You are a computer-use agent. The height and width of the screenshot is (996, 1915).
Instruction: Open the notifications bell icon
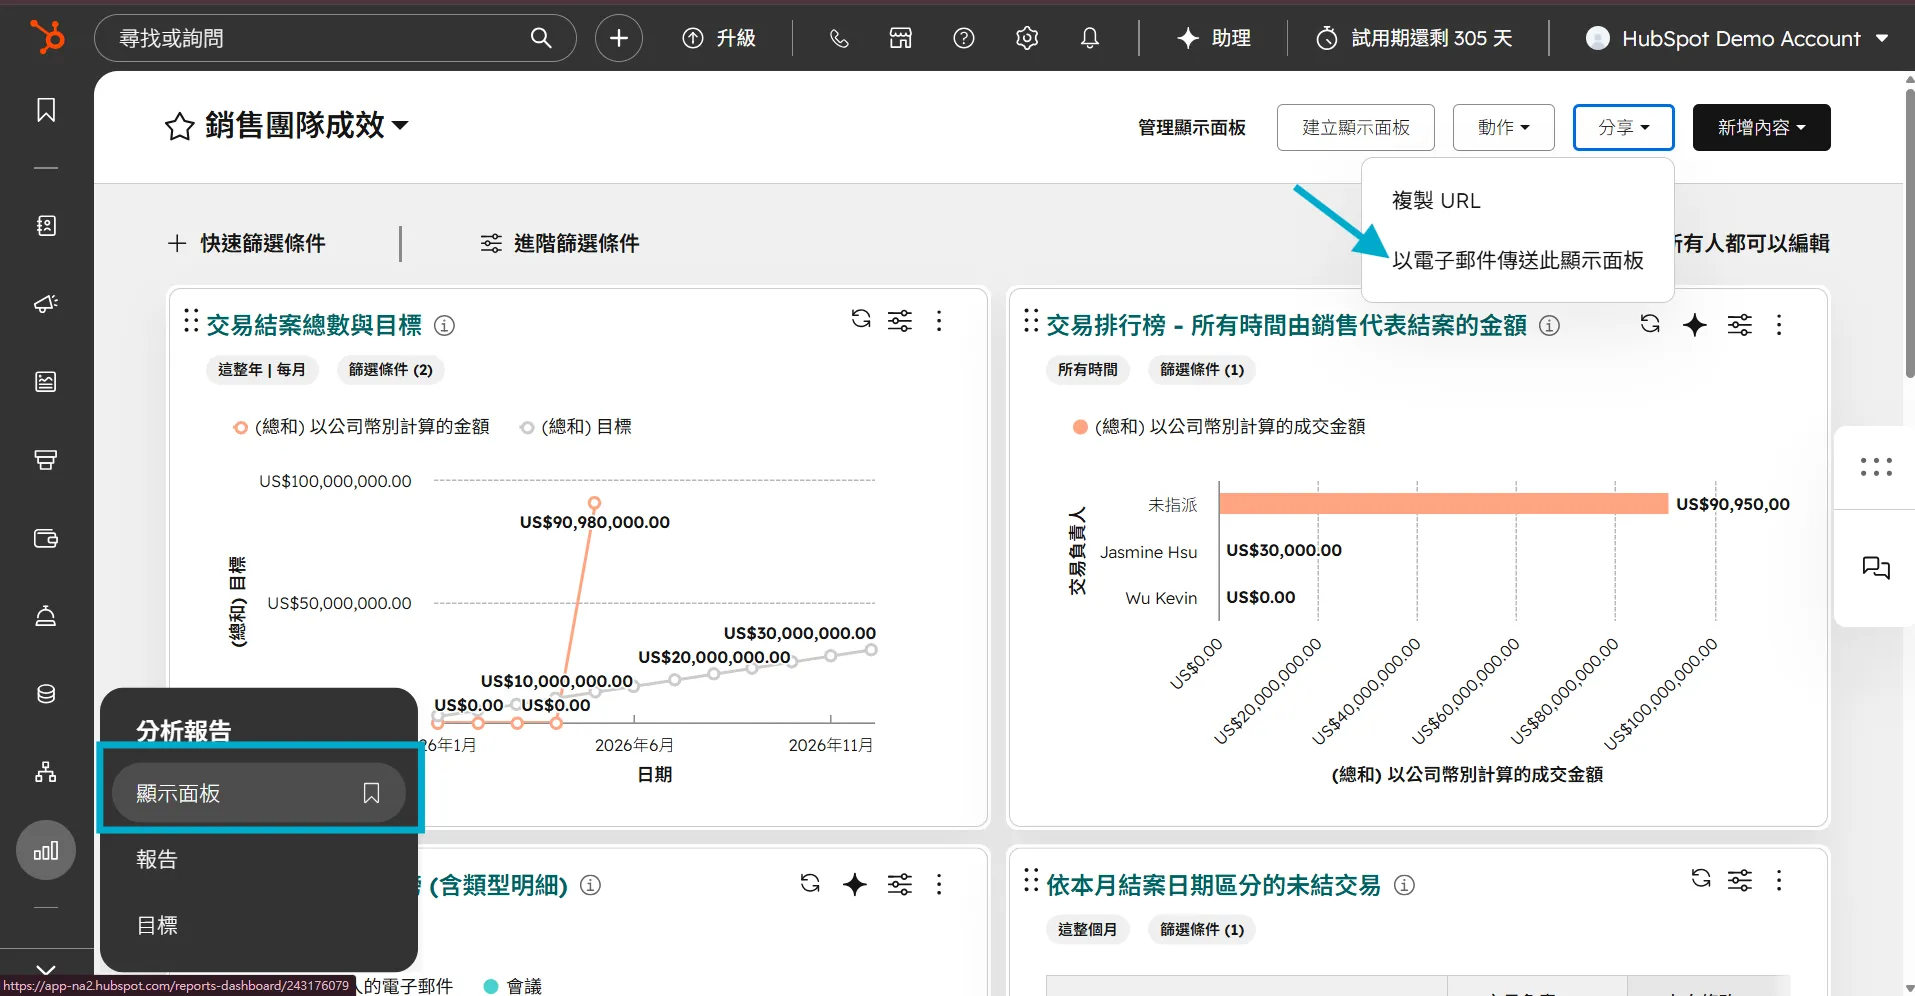(x=1090, y=38)
